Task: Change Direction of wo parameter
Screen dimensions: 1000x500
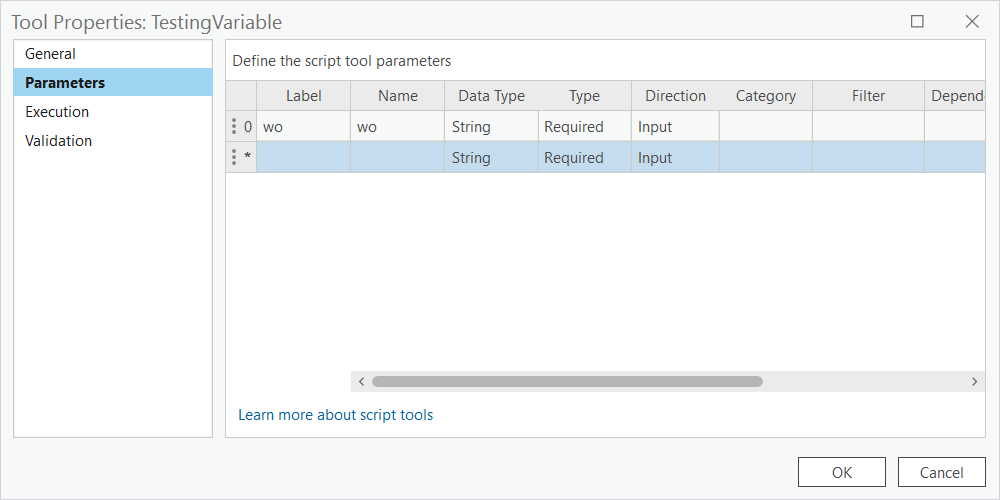Action: pyautogui.click(x=675, y=127)
